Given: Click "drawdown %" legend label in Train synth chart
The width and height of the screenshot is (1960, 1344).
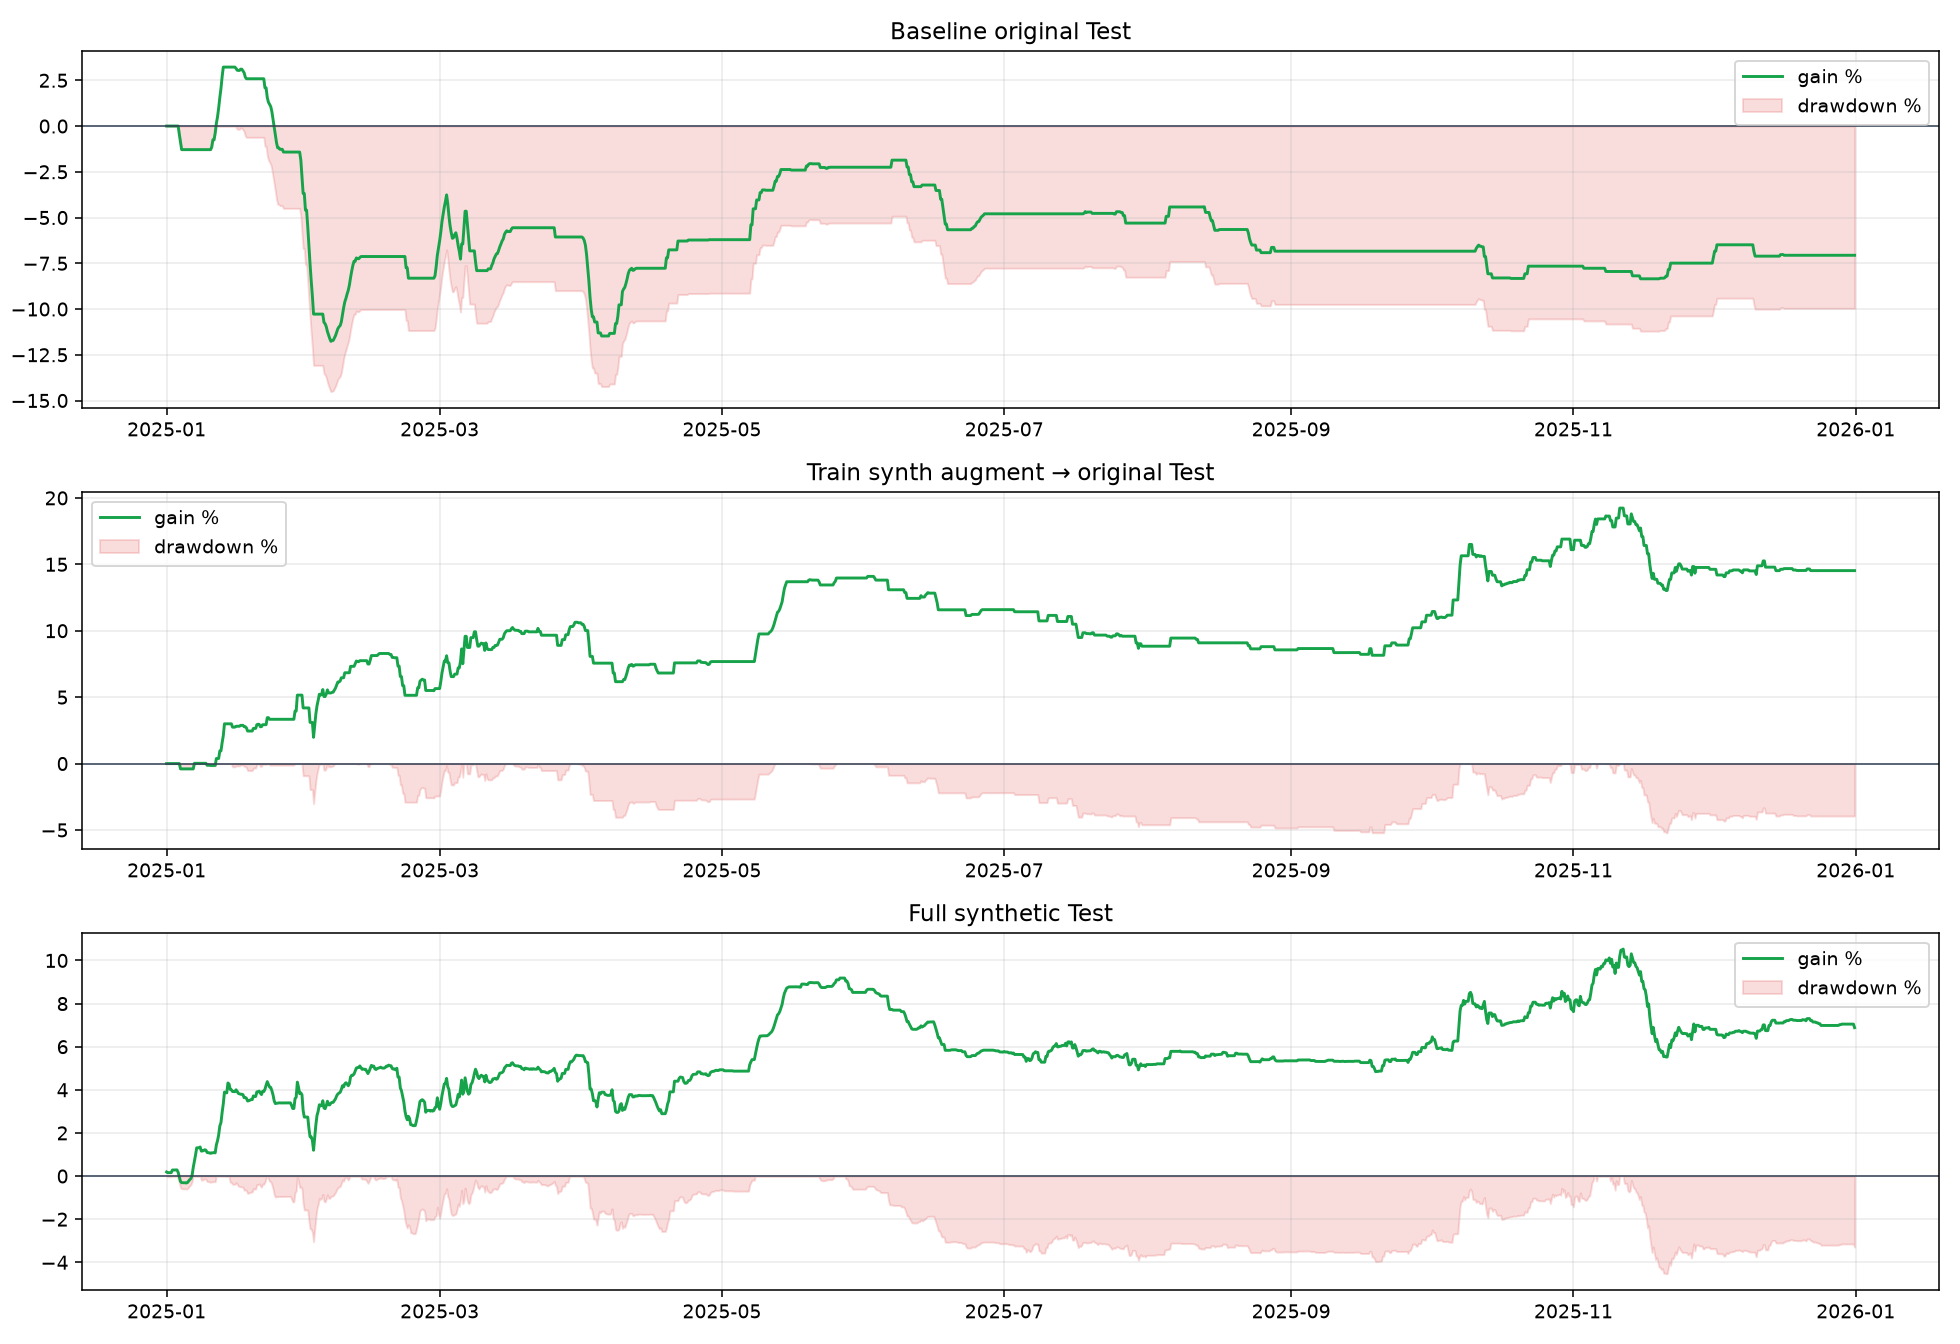Looking at the screenshot, I should pyautogui.click(x=215, y=547).
